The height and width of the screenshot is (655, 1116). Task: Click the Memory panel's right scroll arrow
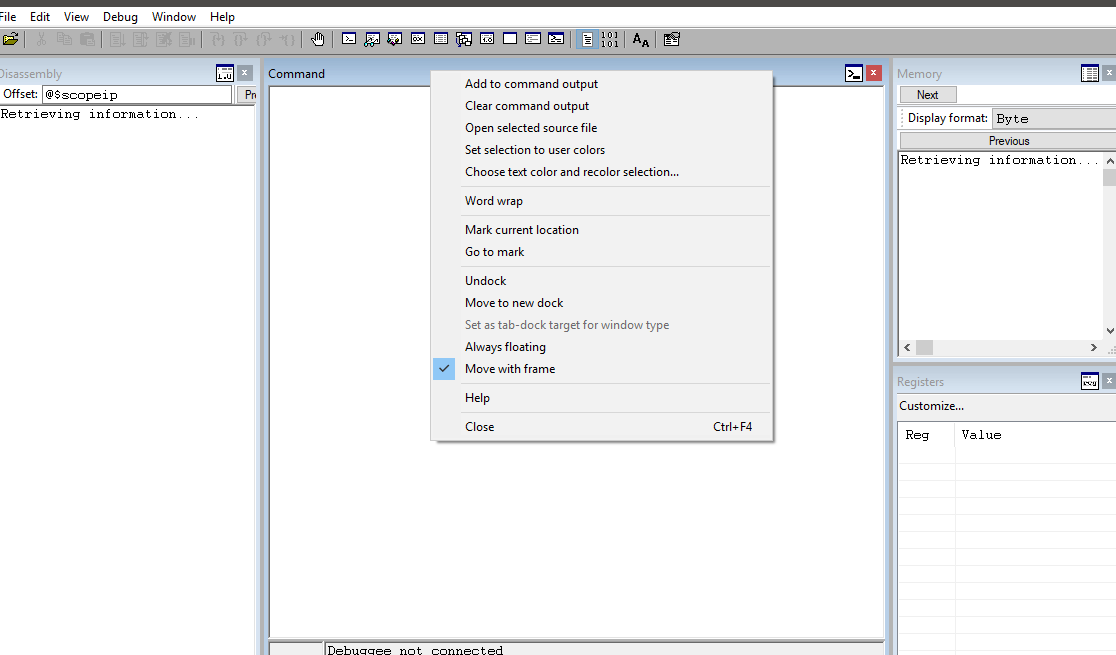pyautogui.click(x=1094, y=347)
